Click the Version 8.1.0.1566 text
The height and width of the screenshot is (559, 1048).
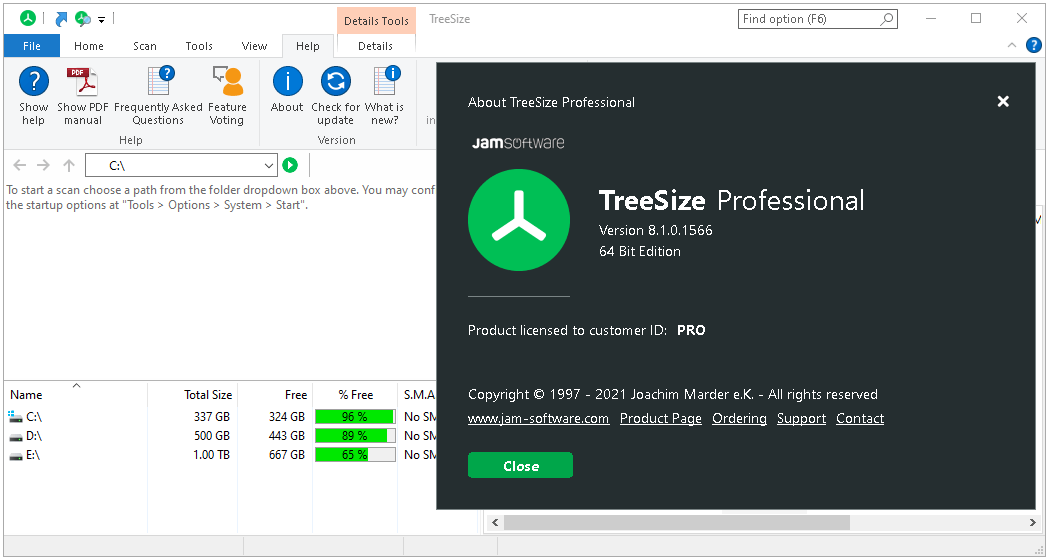tap(656, 231)
